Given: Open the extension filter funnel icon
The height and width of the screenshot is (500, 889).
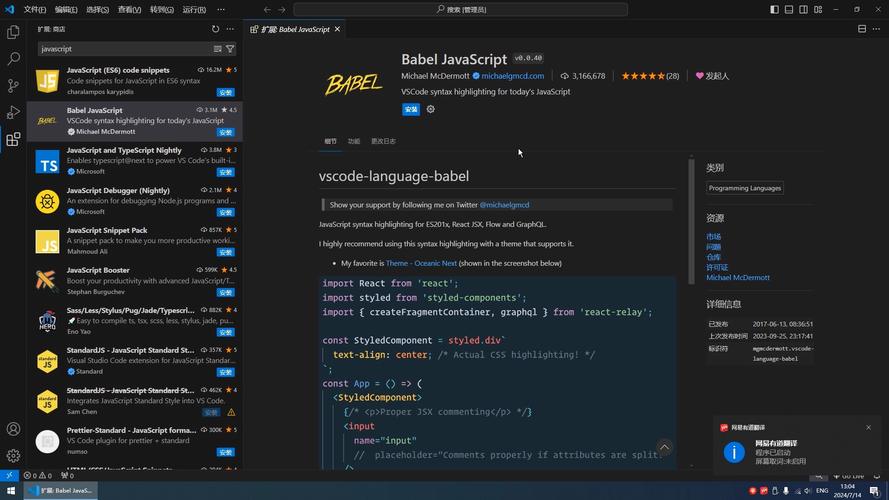Looking at the screenshot, I should [x=230, y=49].
